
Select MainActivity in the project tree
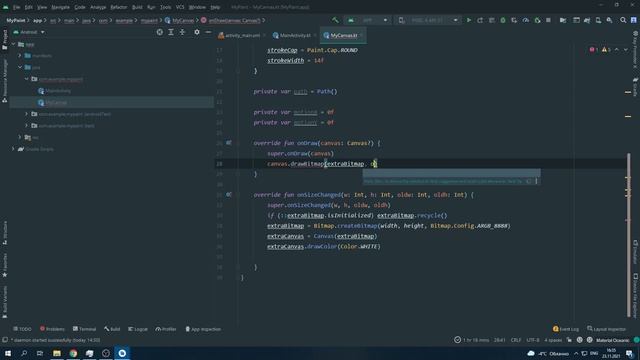[58, 91]
